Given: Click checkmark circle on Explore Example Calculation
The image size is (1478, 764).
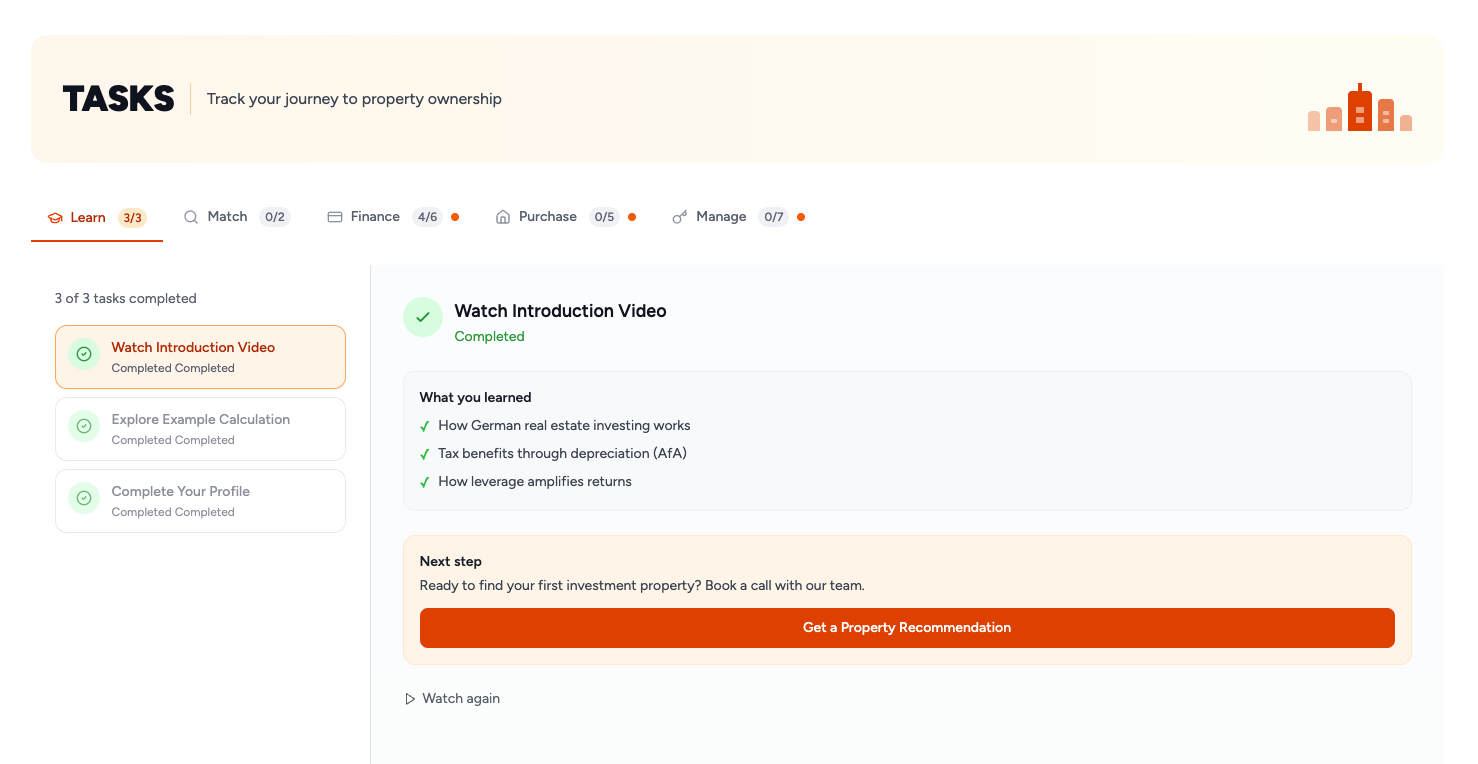Looking at the screenshot, I should [84, 426].
